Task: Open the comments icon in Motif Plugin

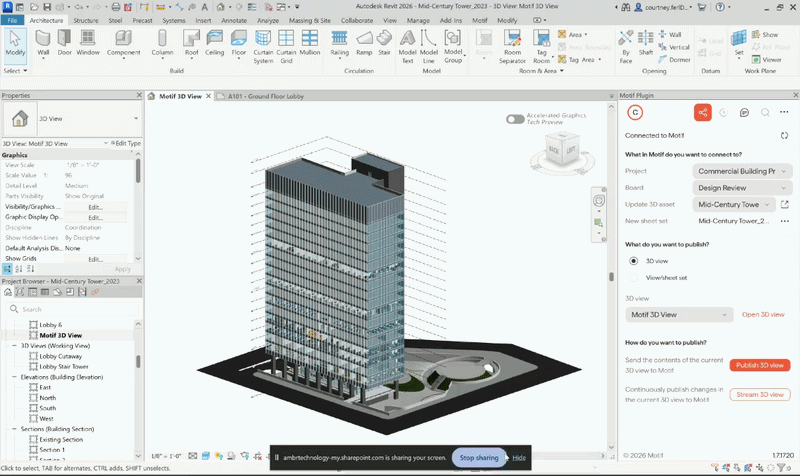Action: tap(744, 112)
